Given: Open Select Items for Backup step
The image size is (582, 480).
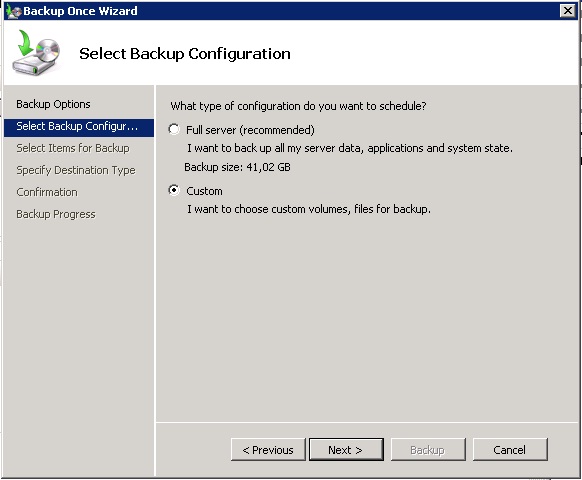Looking at the screenshot, I should [73, 148].
